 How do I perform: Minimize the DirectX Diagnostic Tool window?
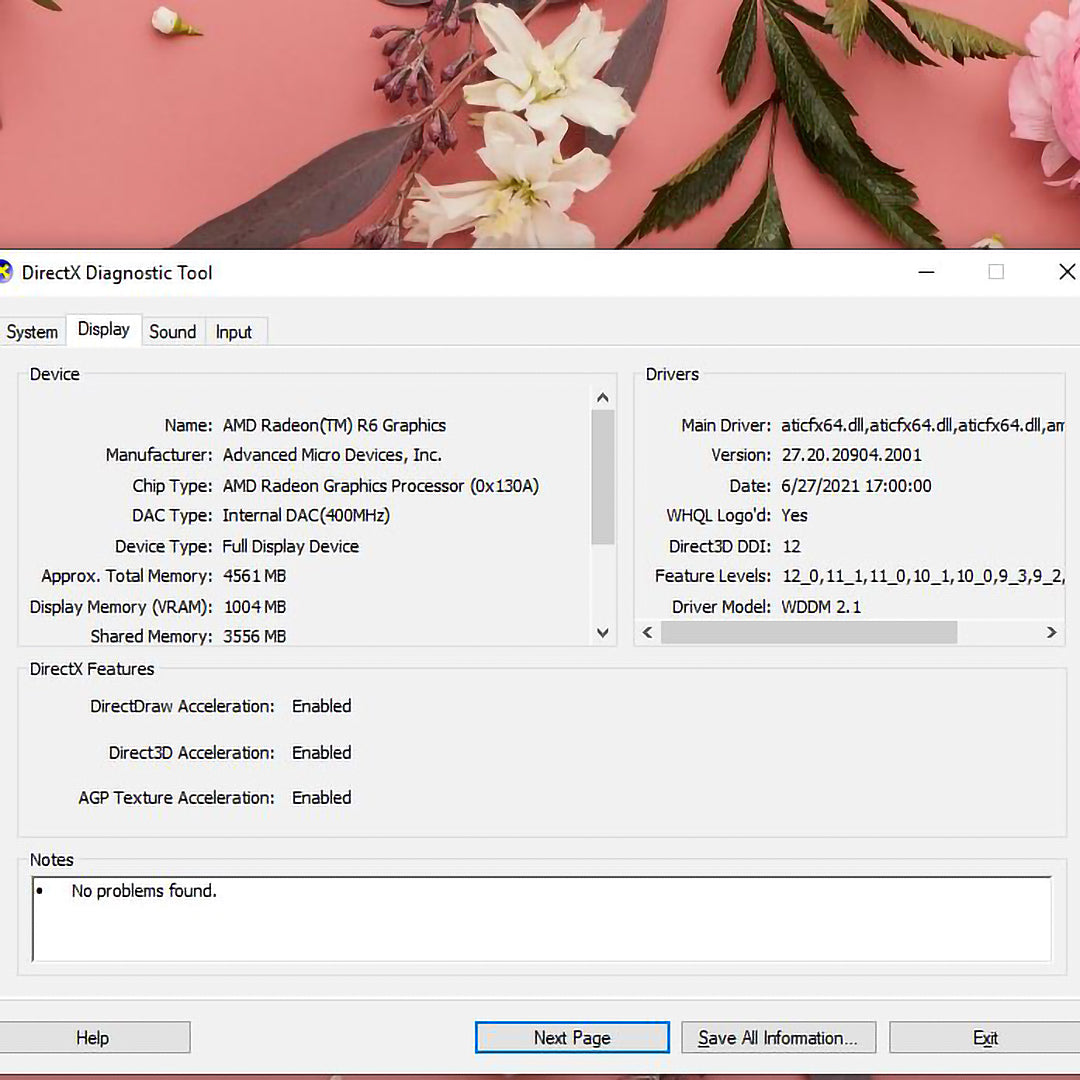point(927,272)
